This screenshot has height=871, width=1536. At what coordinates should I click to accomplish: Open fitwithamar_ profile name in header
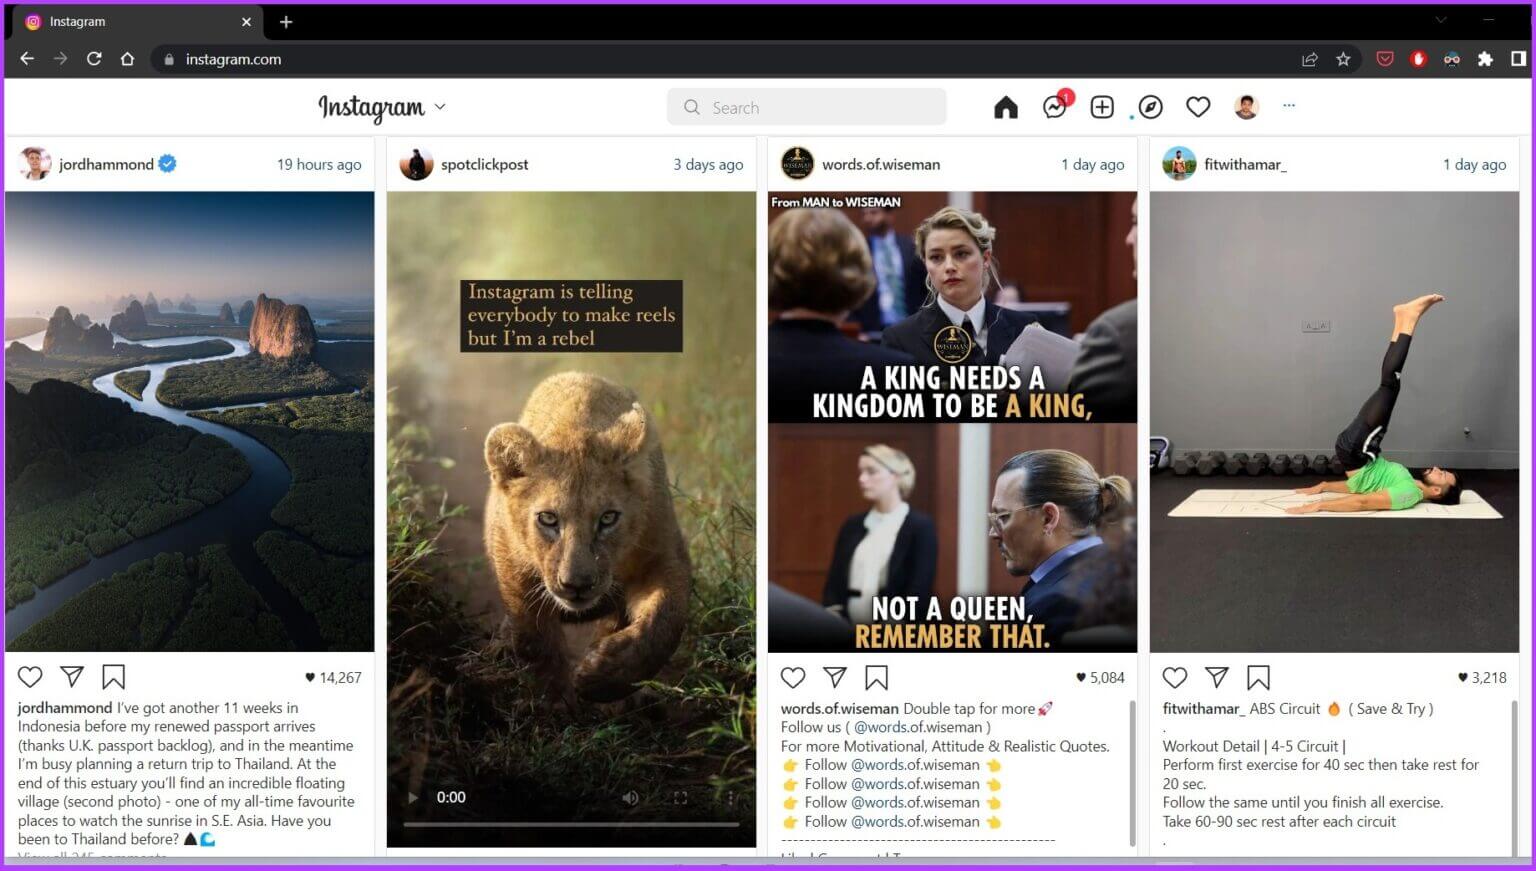pyautogui.click(x=1245, y=164)
